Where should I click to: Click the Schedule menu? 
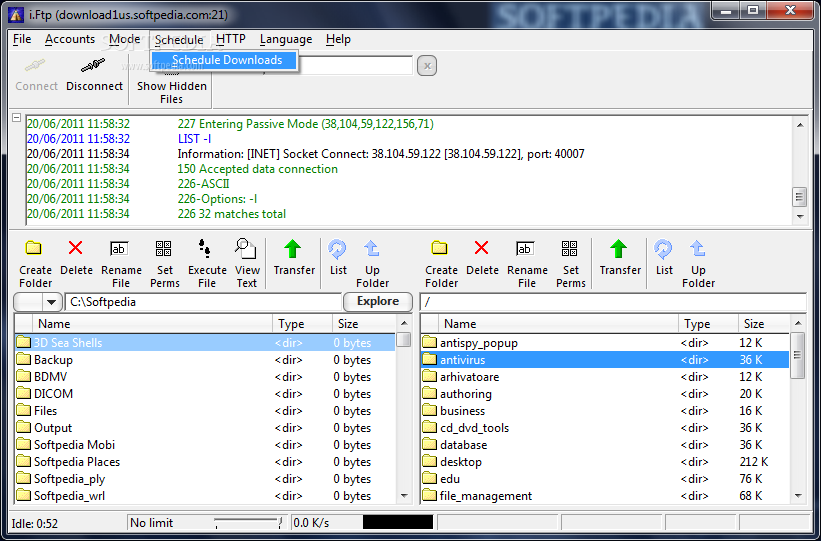pyautogui.click(x=179, y=40)
